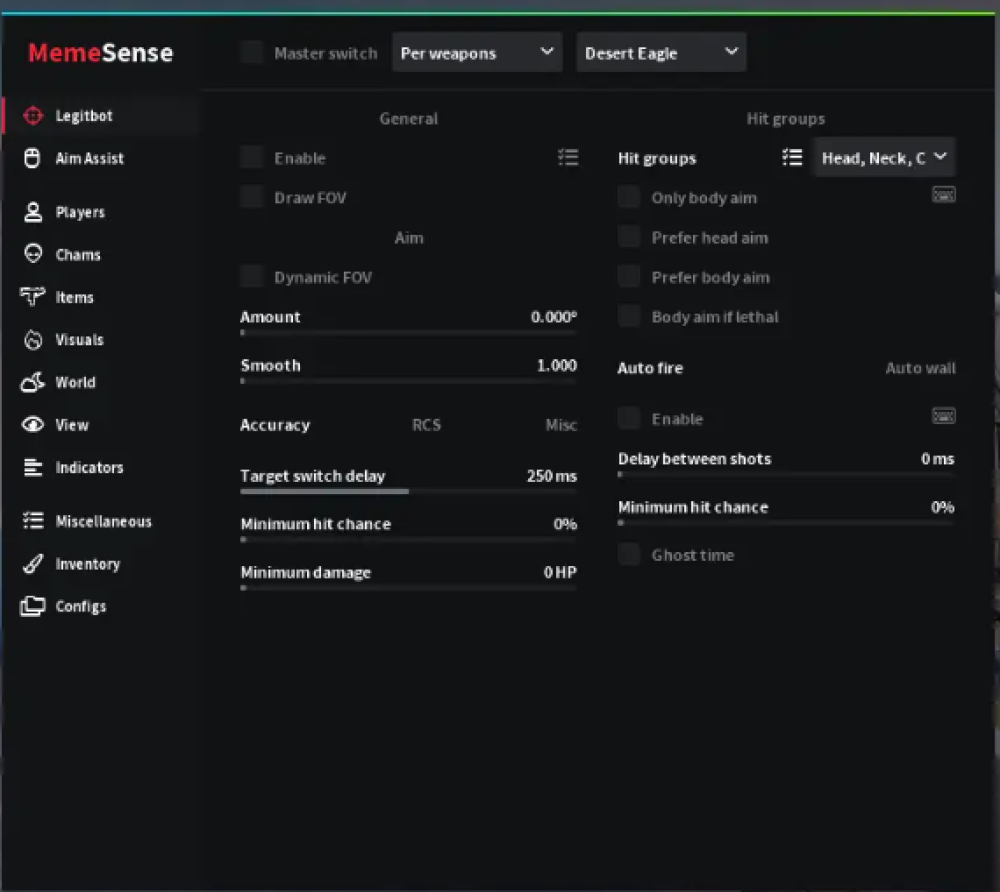The width and height of the screenshot is (1000, 892).
Task: Click the Target switch delay slider
Action: pos(408,491)
